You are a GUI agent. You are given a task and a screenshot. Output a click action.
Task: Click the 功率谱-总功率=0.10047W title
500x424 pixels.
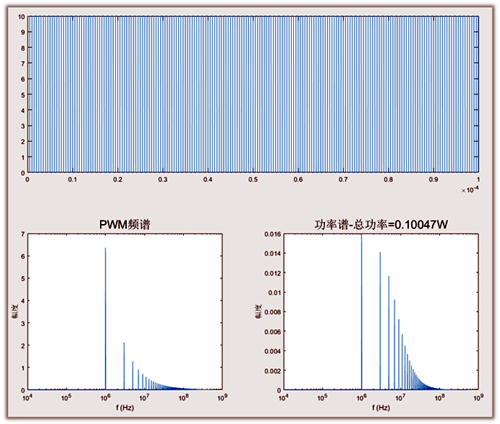coord(381,224)
